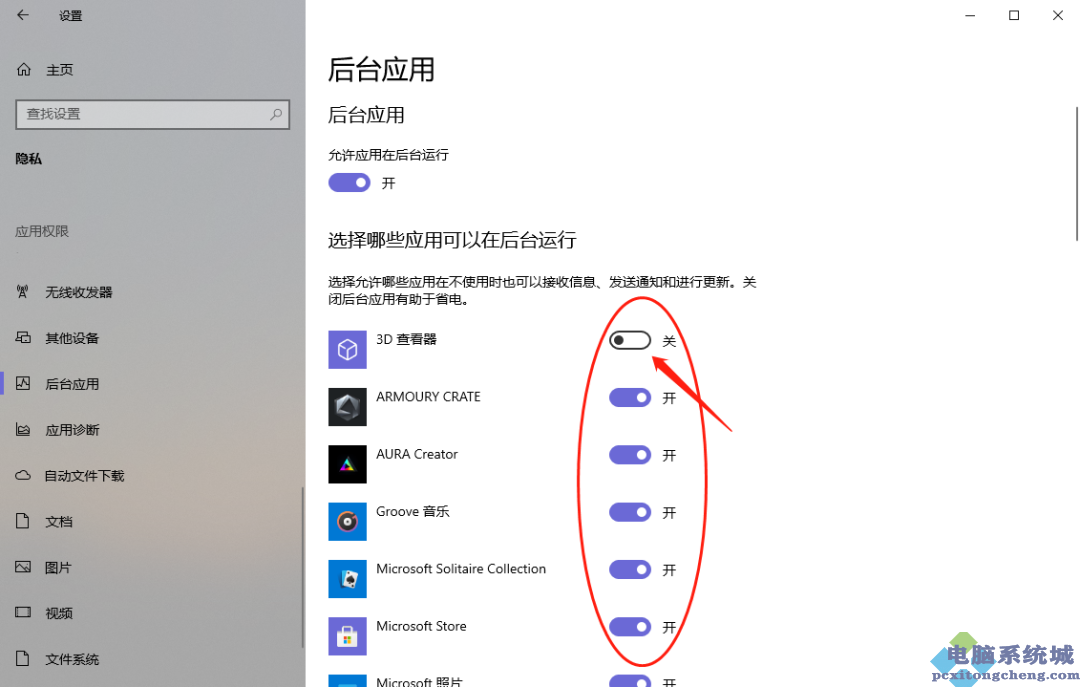The height and width of the screenshot is (687, 1080).
Task: Maximize the 设置 window
Action: (1014, 15)
